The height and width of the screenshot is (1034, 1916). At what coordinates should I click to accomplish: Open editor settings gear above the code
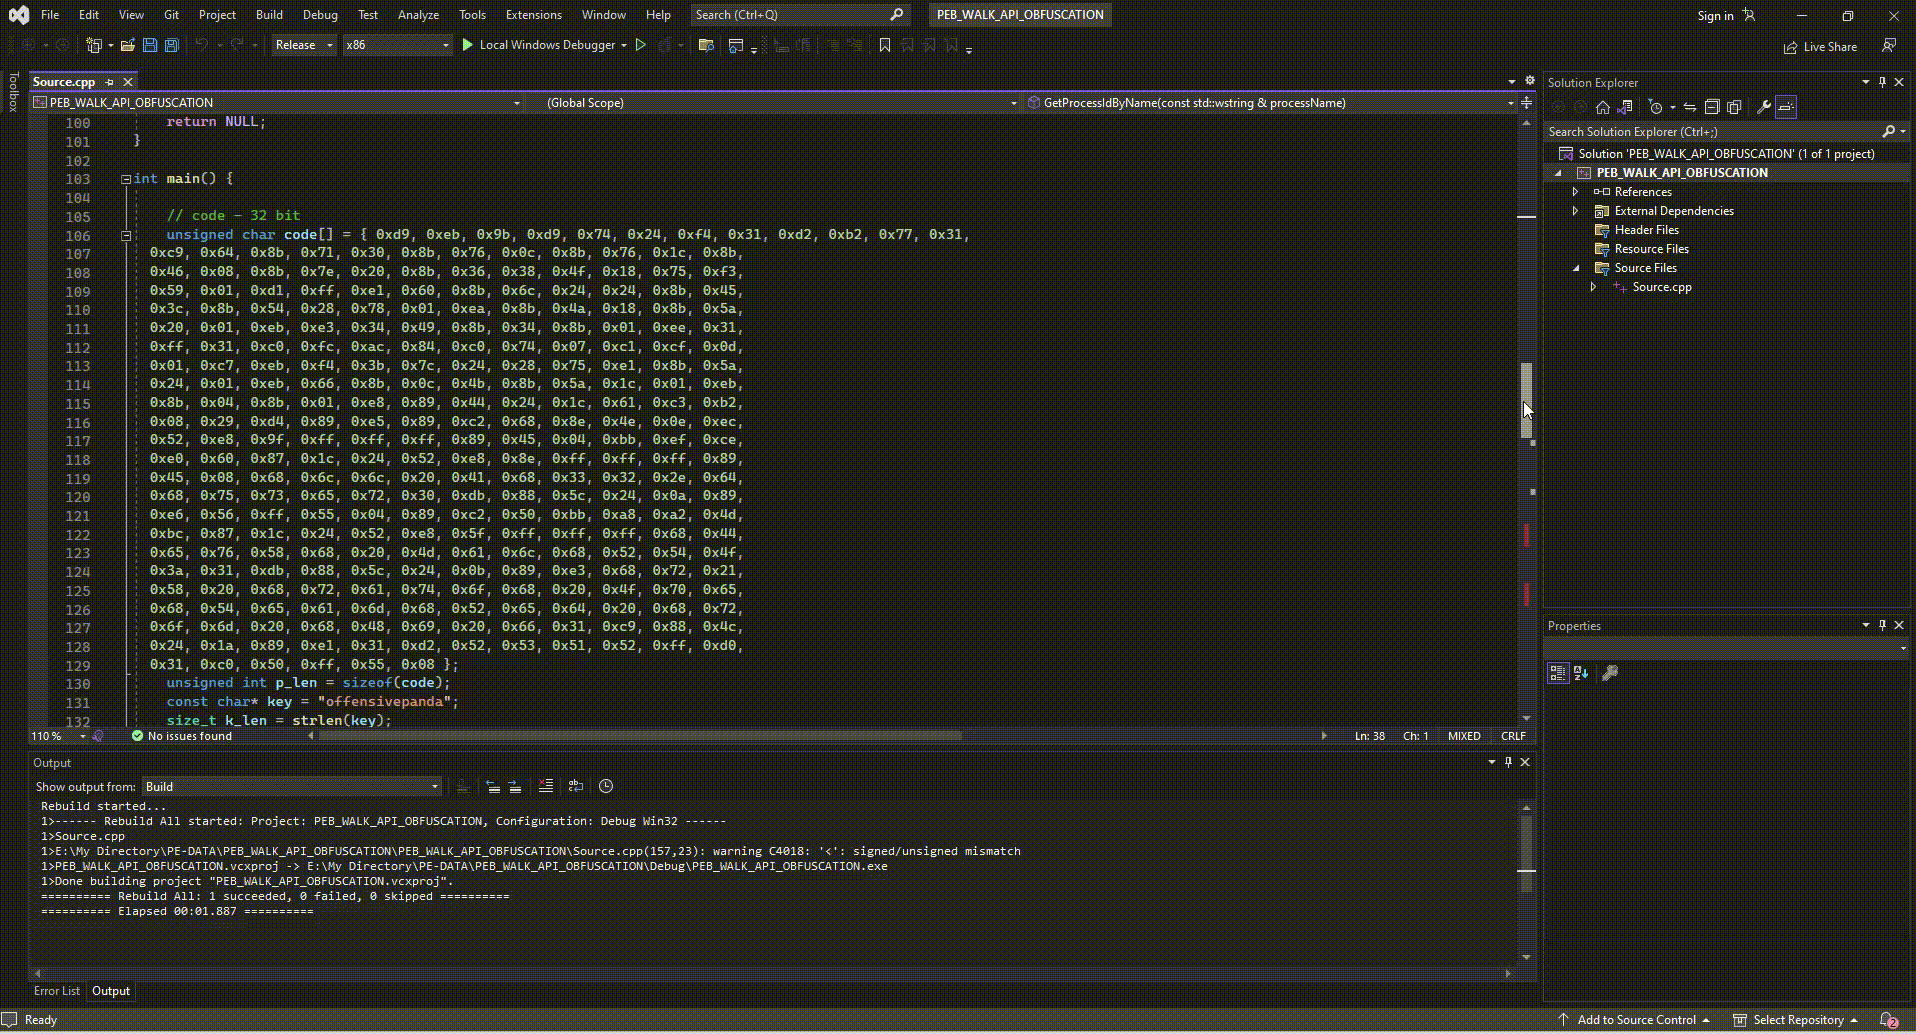(1529, 81)
